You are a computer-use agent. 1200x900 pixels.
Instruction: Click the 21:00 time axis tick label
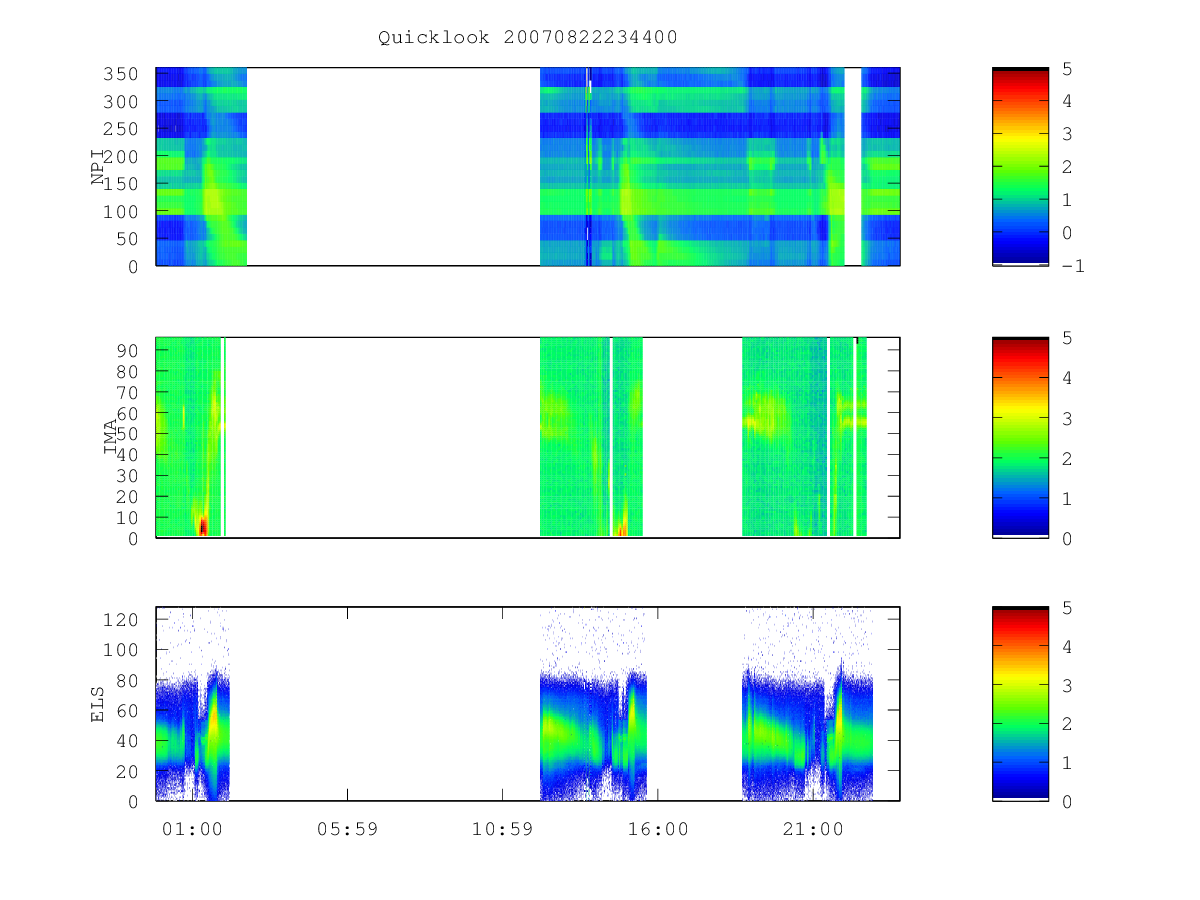(812, 829)
